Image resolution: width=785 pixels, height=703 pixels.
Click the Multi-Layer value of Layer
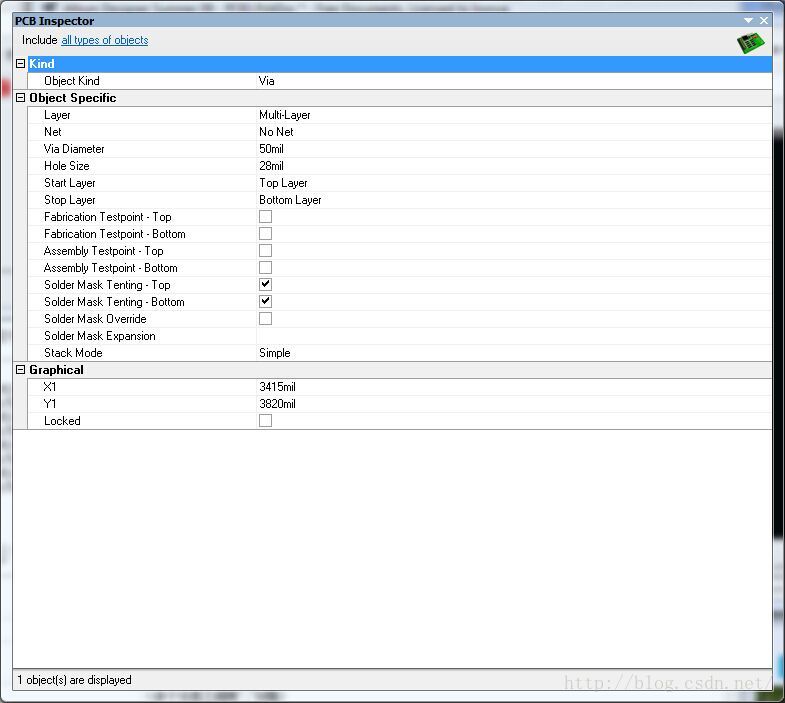click(514, 115)
